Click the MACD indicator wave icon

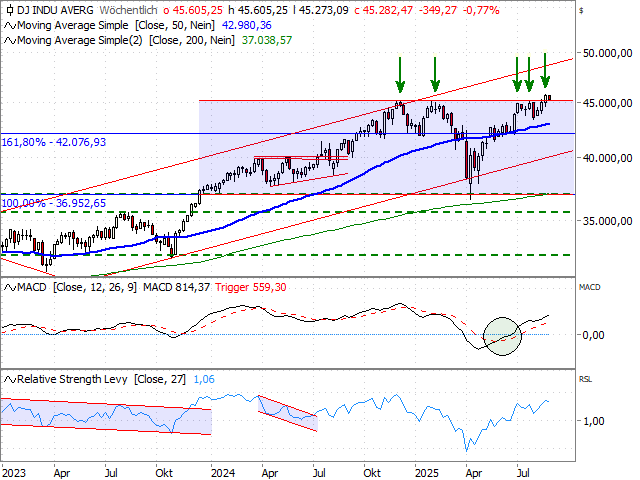point(10,288)
